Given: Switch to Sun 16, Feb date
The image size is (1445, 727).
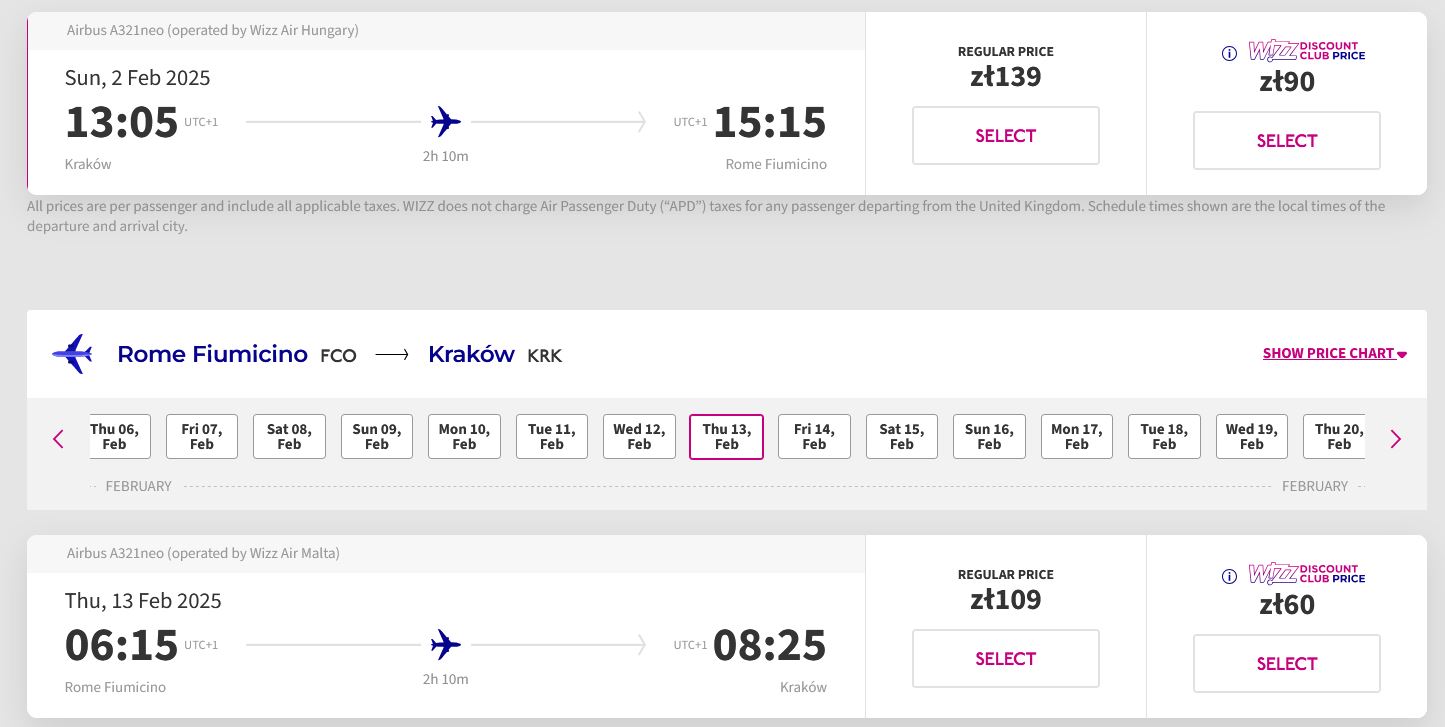Looking at the screenshot, I should click(x=989, y=437).
